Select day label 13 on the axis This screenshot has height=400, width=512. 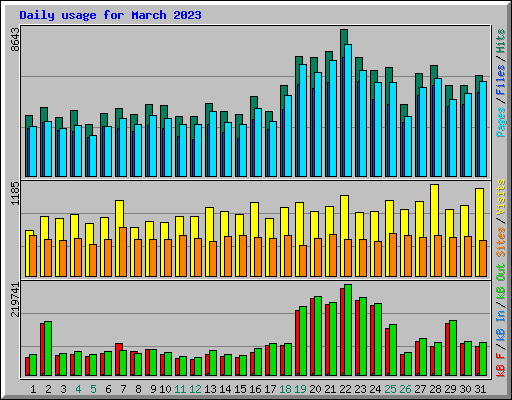click(210, 389)
